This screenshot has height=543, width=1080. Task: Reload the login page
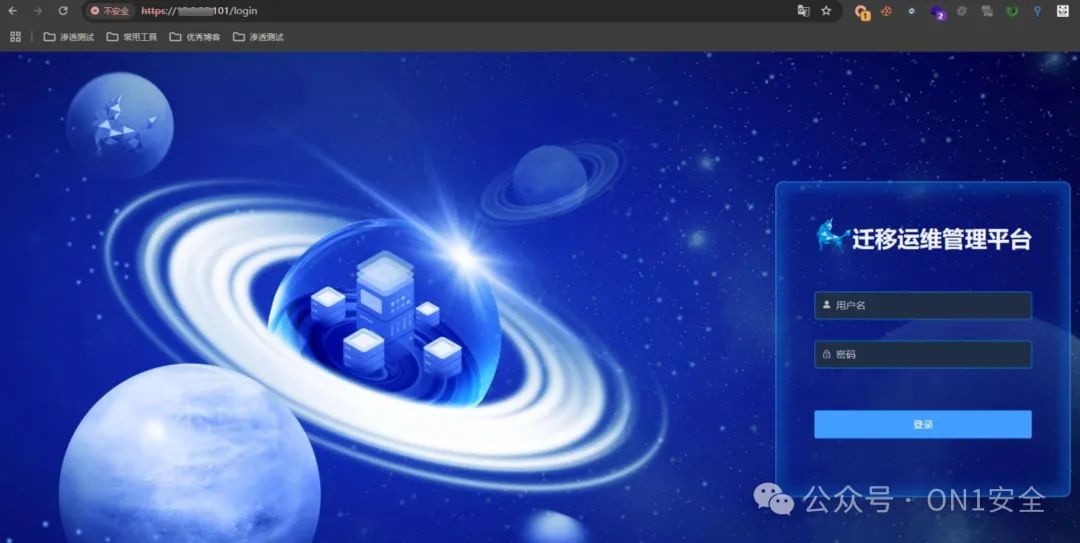63,11
